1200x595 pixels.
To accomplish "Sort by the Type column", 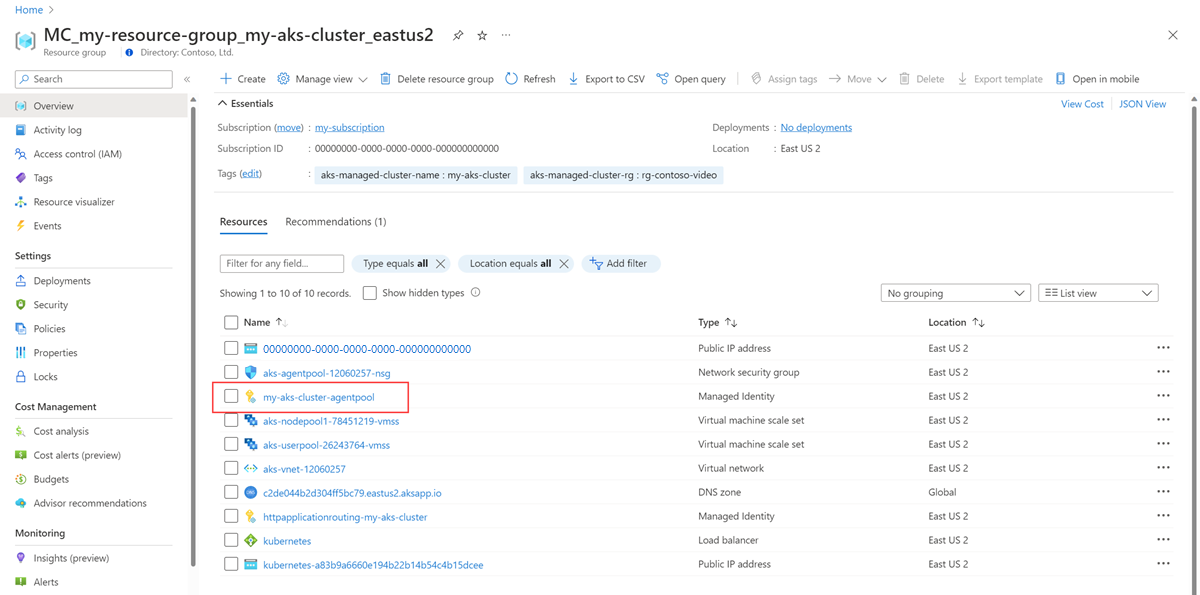I will 718,323.
